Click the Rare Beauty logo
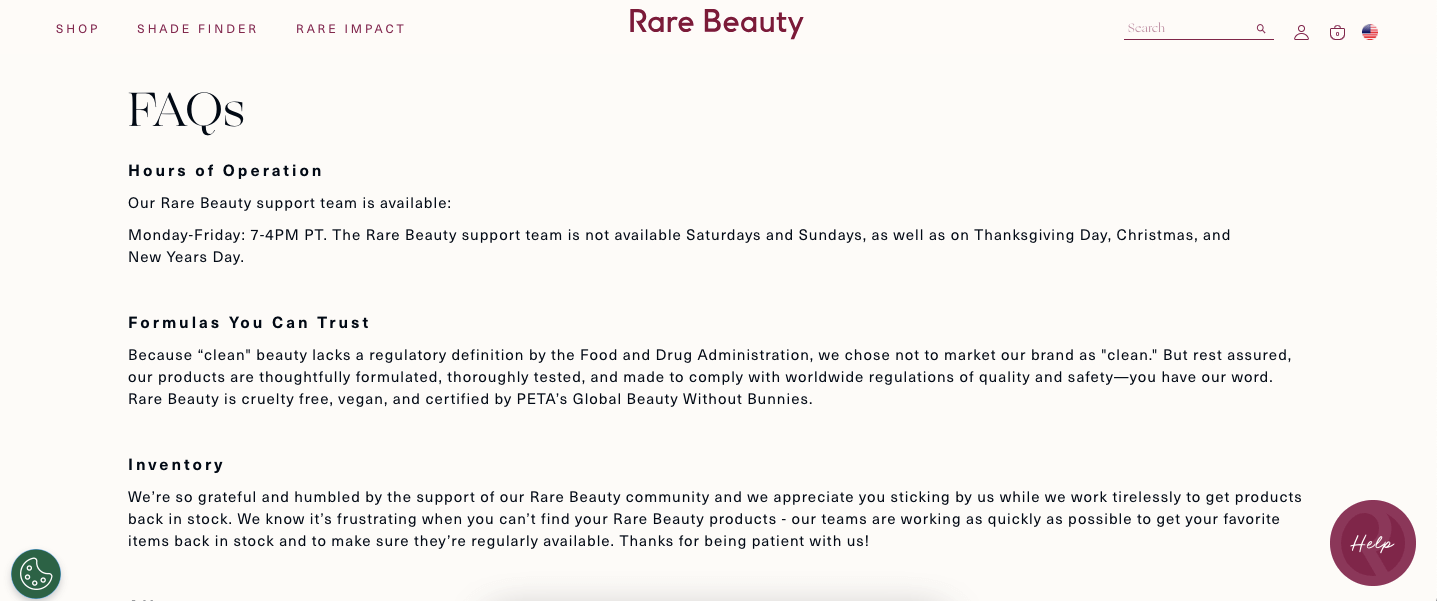 tap(716, 23)
